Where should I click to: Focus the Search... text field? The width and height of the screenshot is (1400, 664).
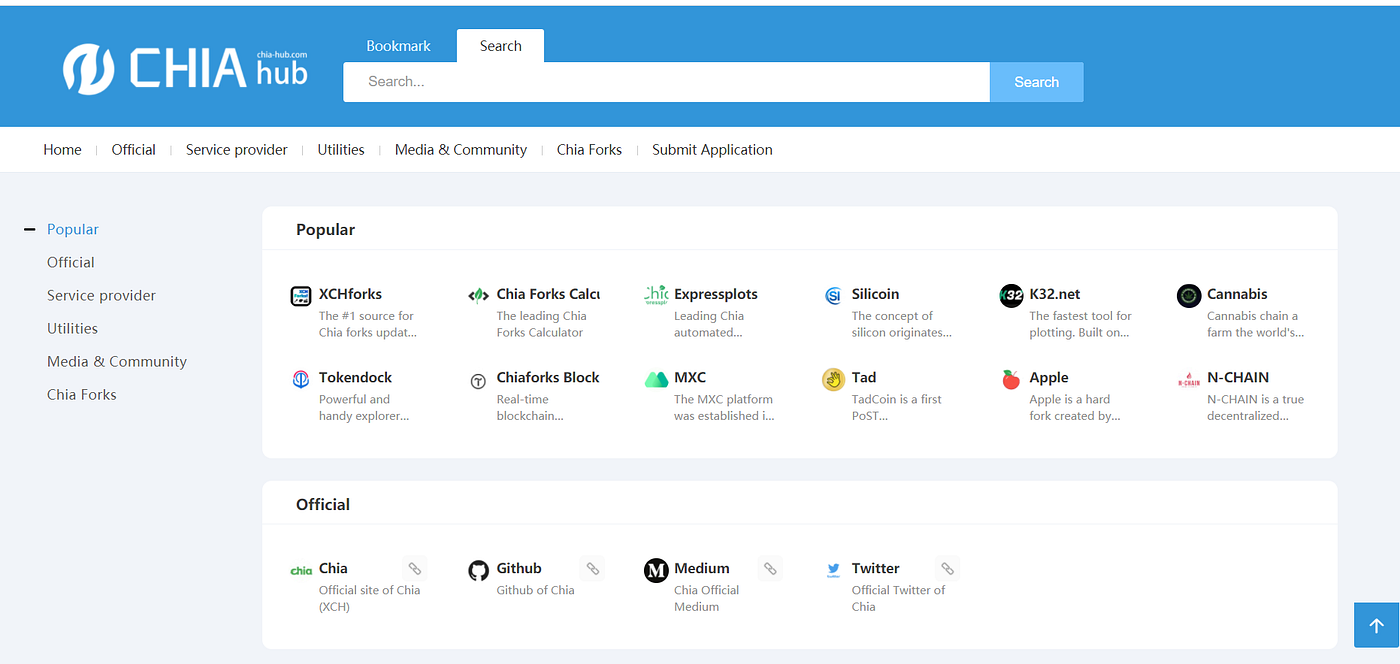coord(666,82)
